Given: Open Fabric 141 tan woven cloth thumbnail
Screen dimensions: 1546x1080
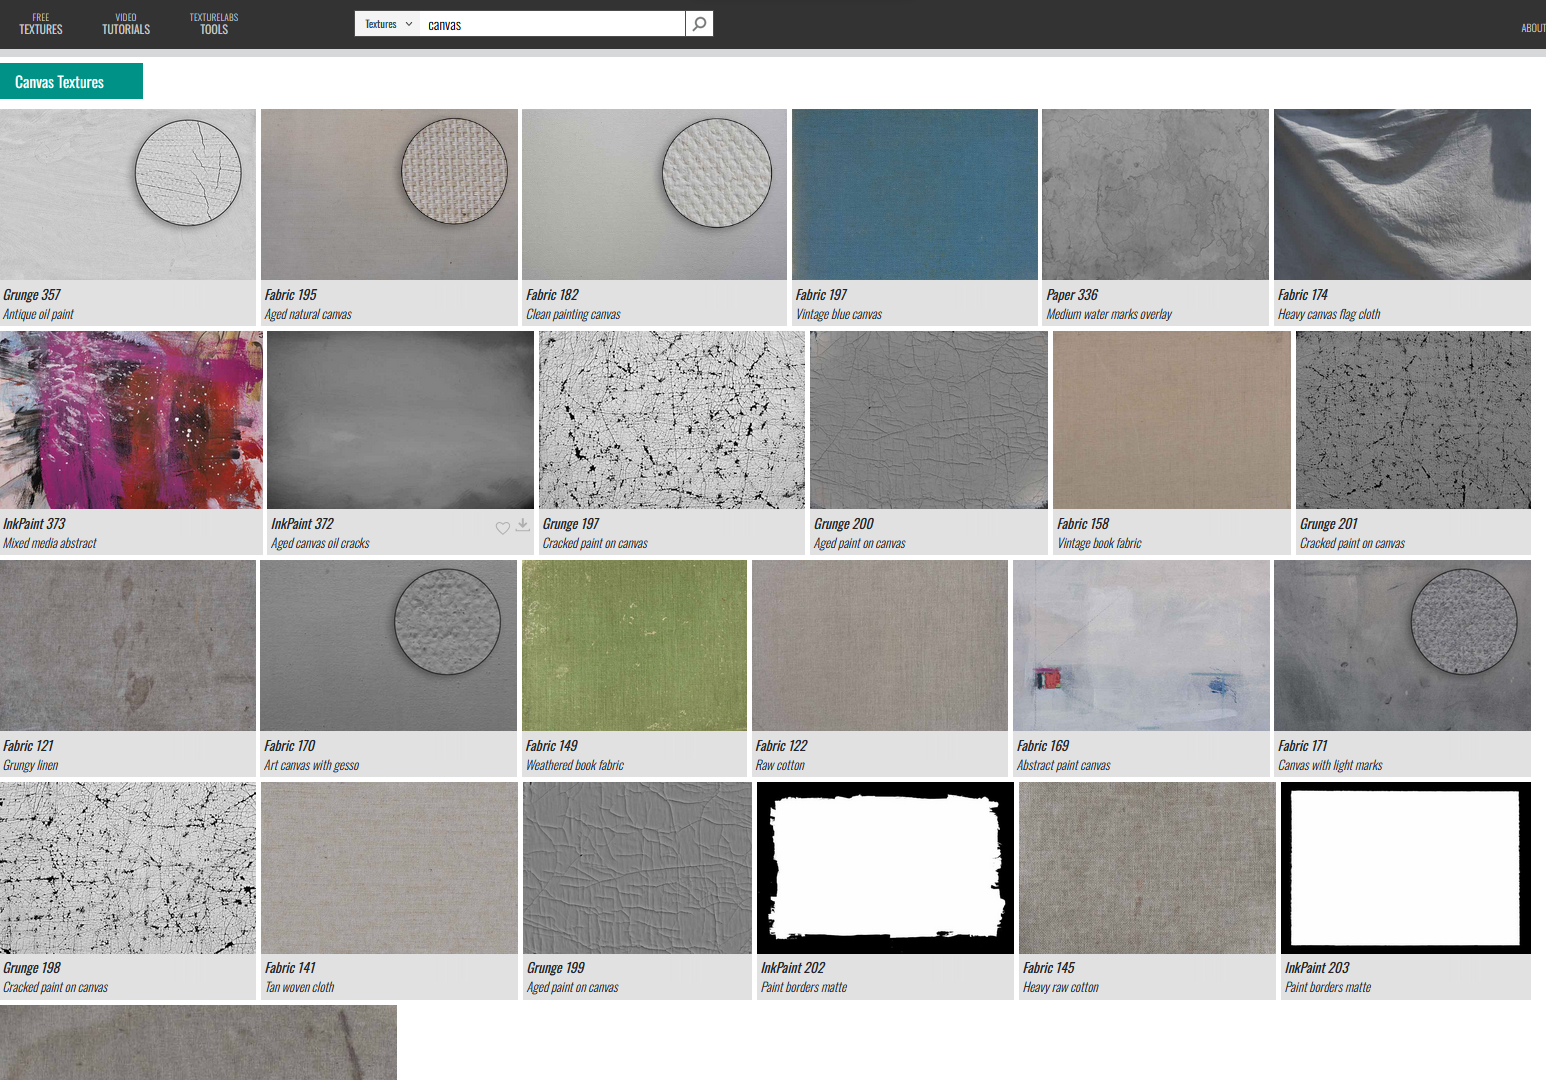Looking at the screenshot, I should pyautogui.click(x=389, y=868).
